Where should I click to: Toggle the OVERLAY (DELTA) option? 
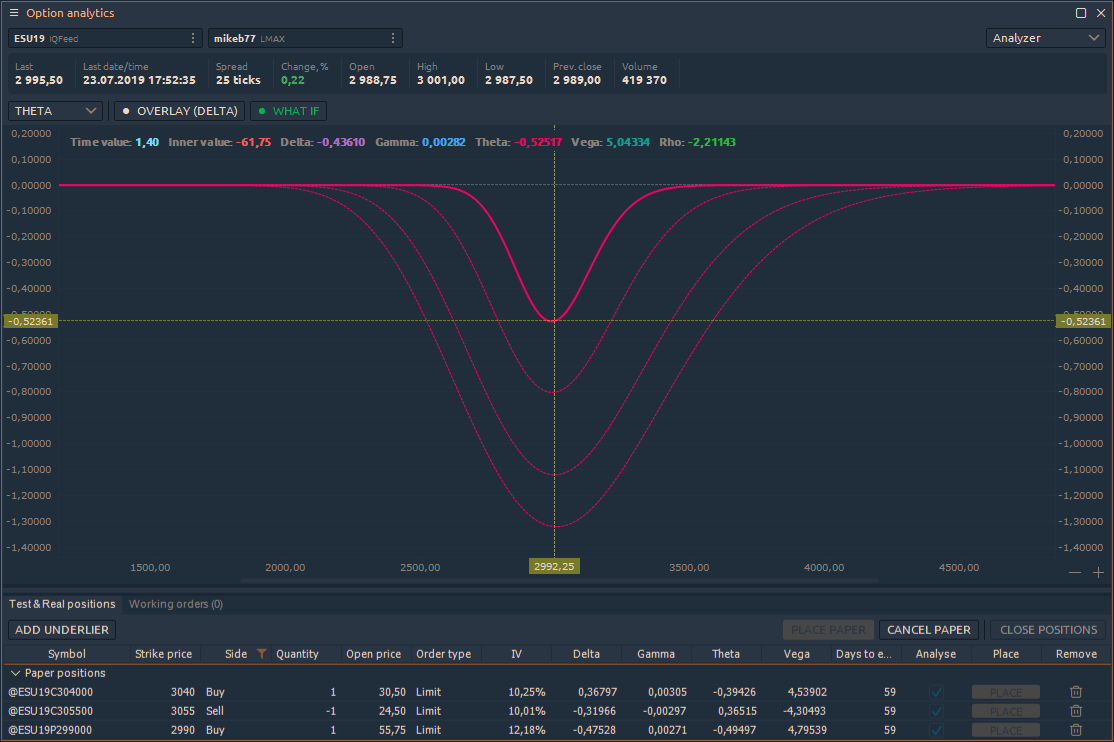180,111
